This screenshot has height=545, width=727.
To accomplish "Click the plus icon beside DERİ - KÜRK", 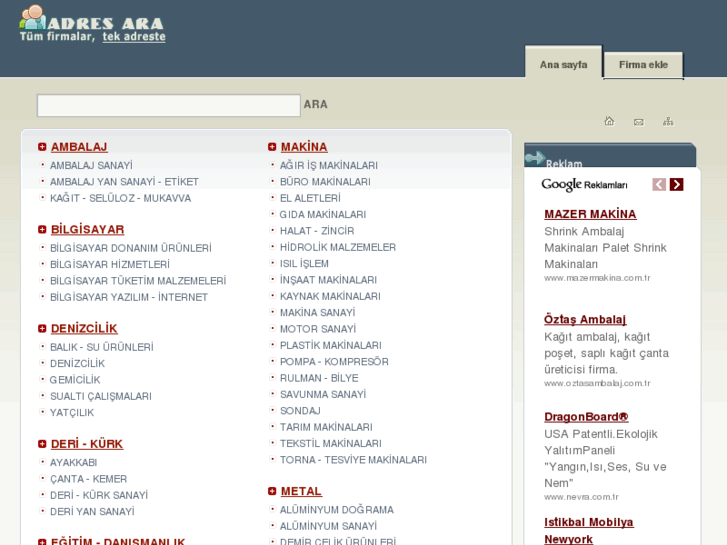I will pos(42,444).
